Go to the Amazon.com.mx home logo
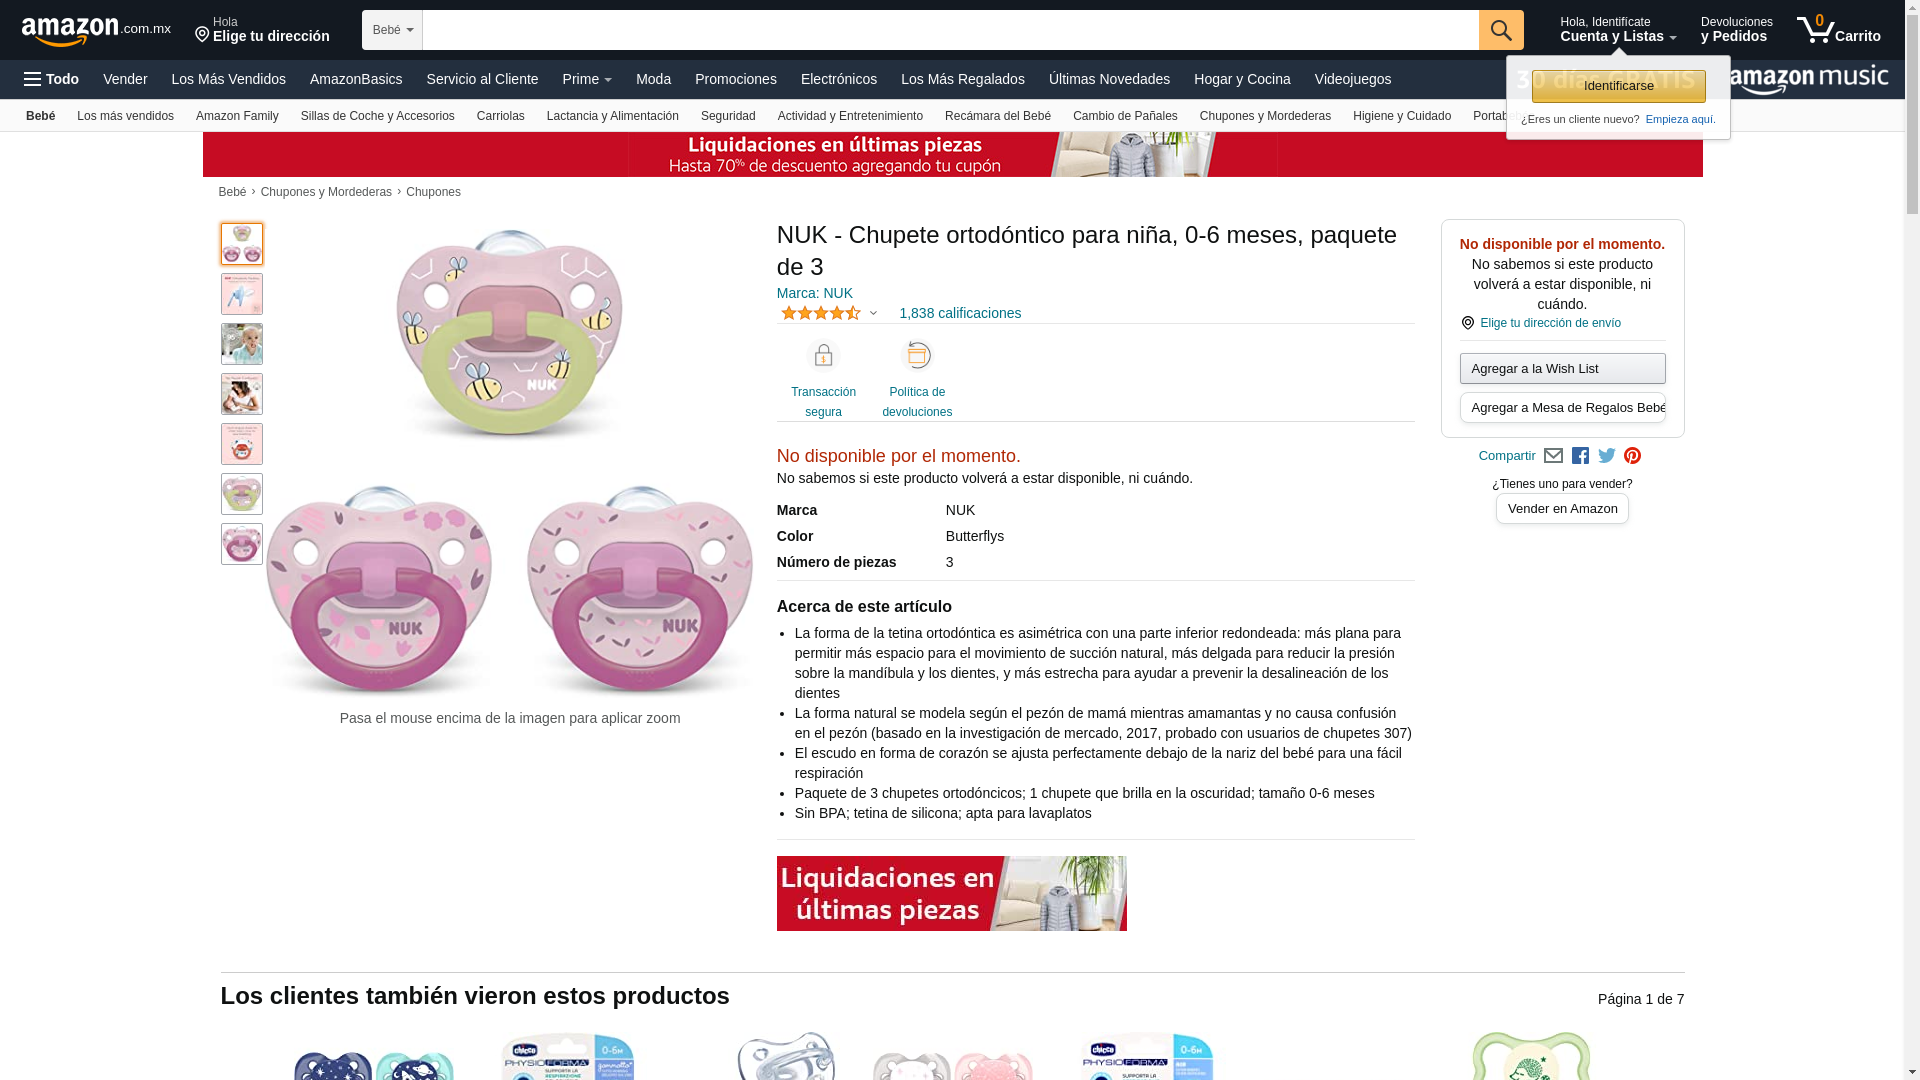The width and height of the screenshot is (1920, 1080). tap(96, 31)
